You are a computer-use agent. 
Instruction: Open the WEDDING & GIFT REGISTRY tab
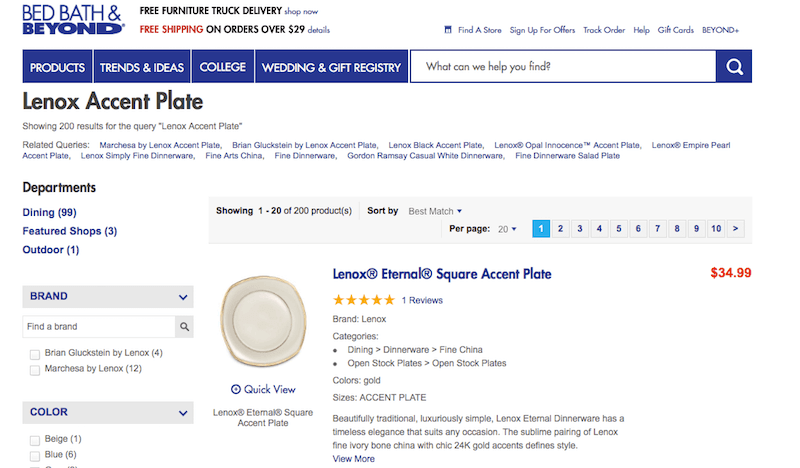pos(332,66)
